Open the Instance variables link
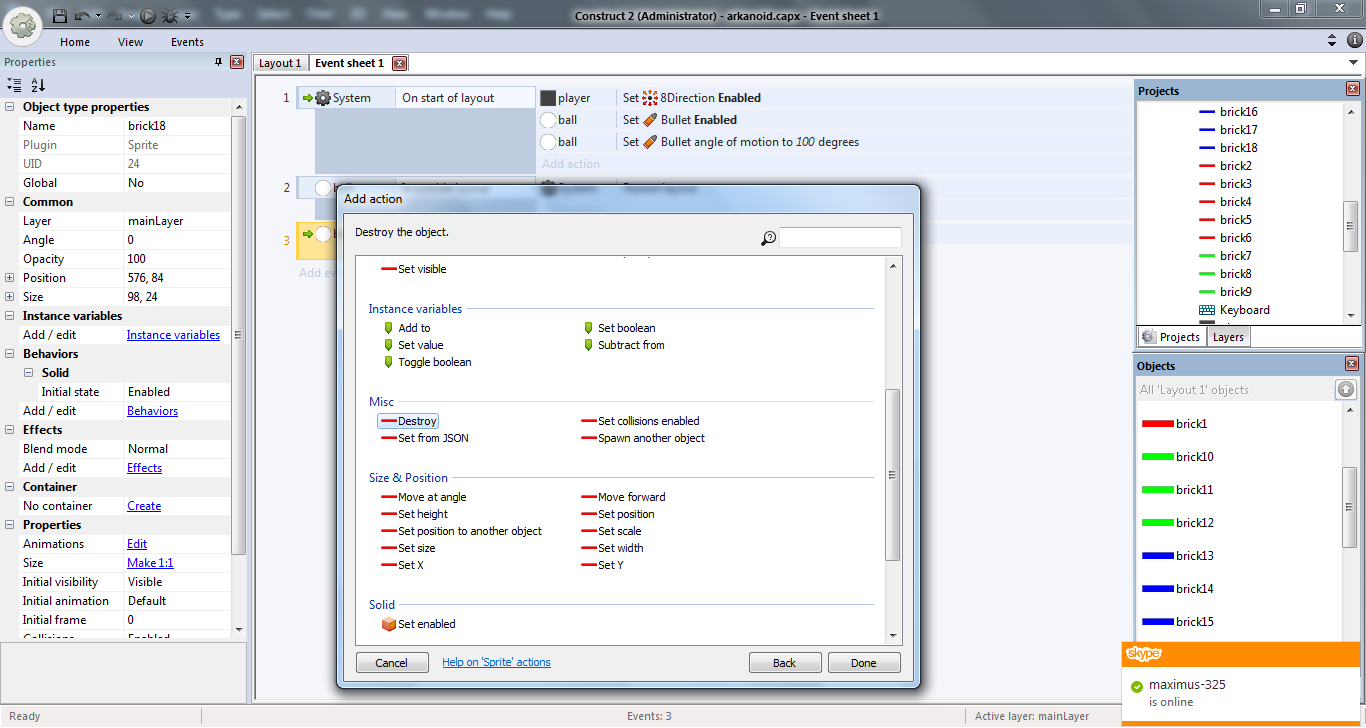1366x728 pixels. tap(173, 335)
